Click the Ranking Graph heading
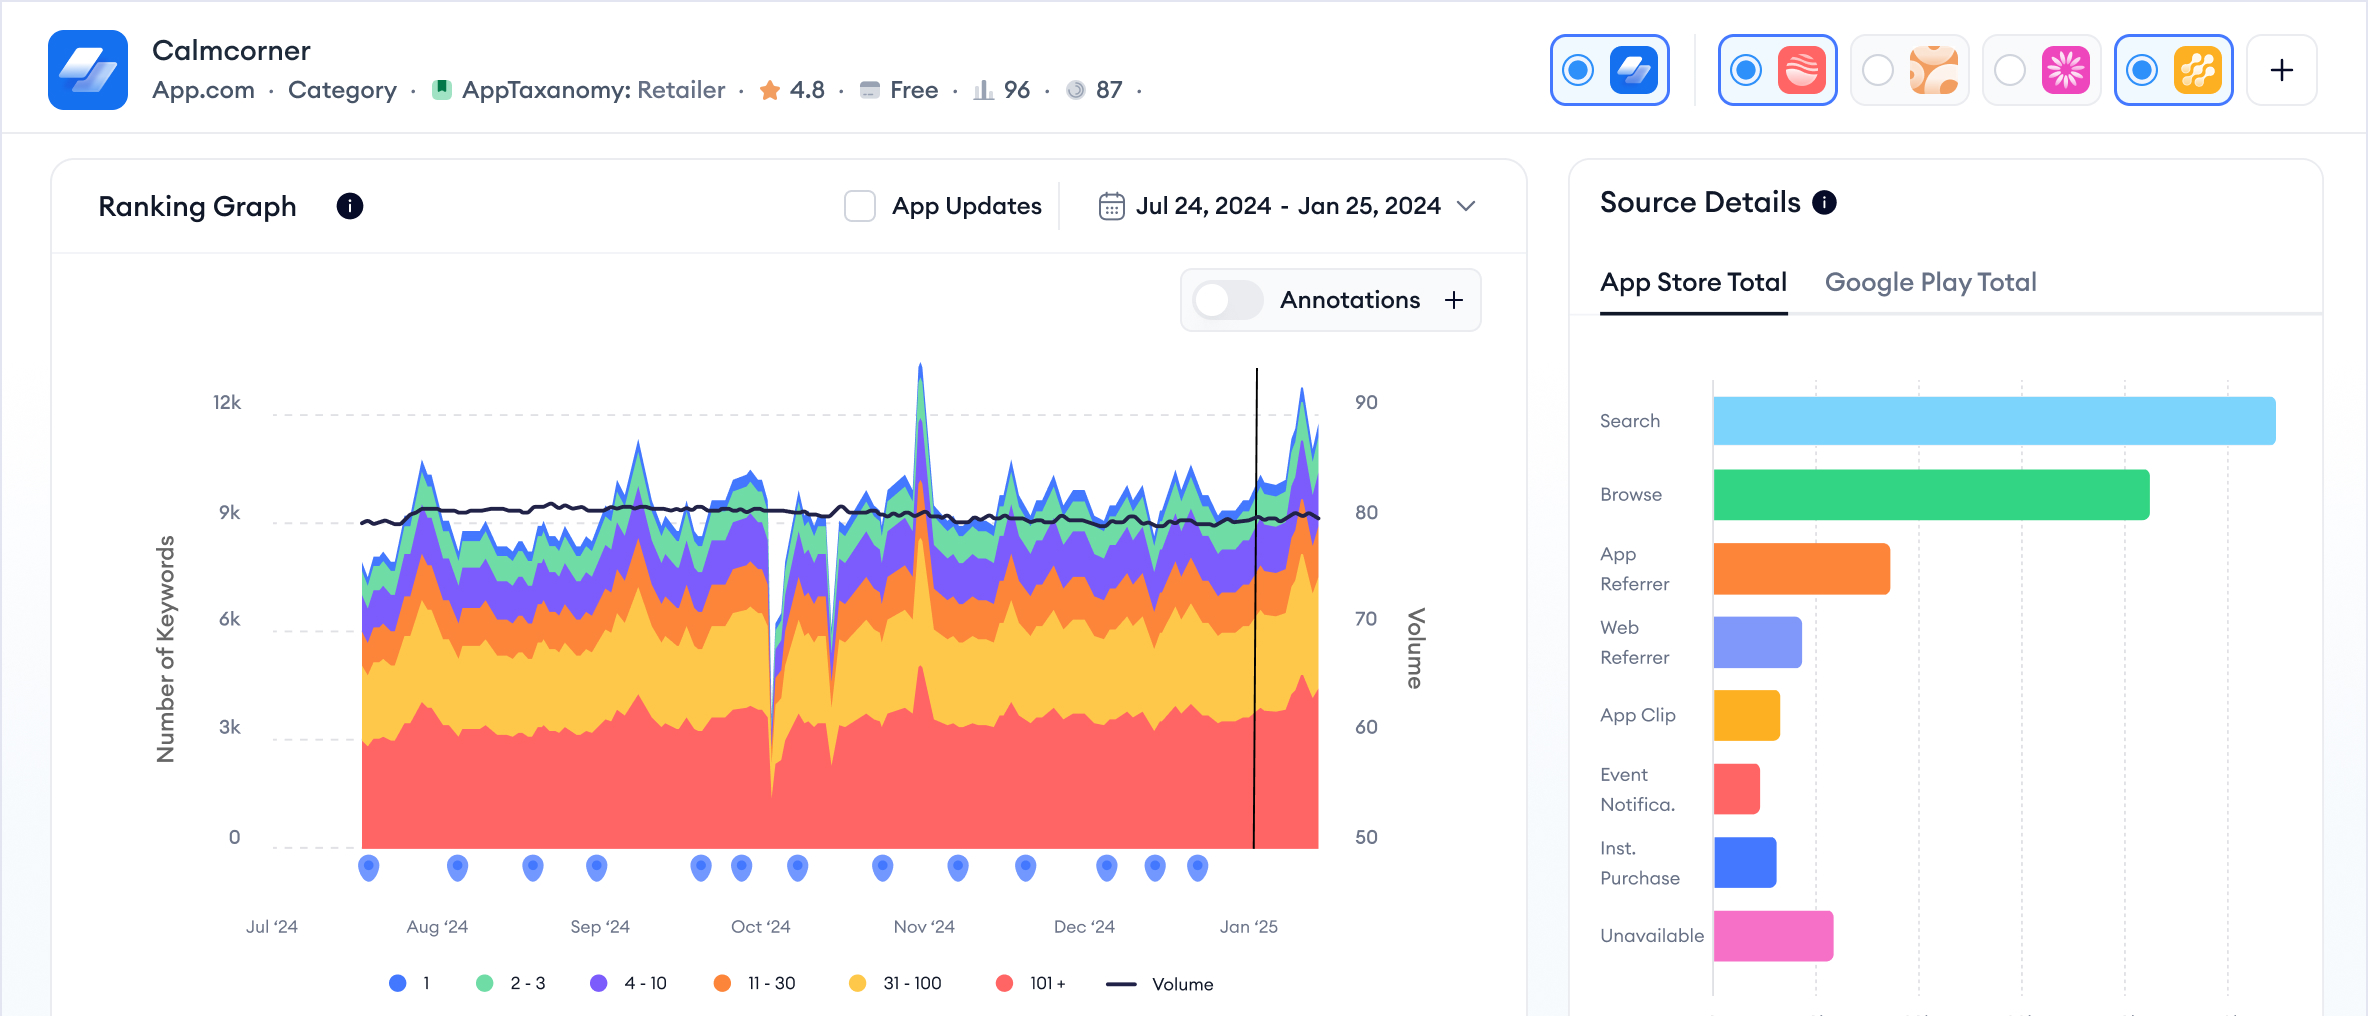The width and height of the screenshot is (2368, 1016). pos(197,206)
